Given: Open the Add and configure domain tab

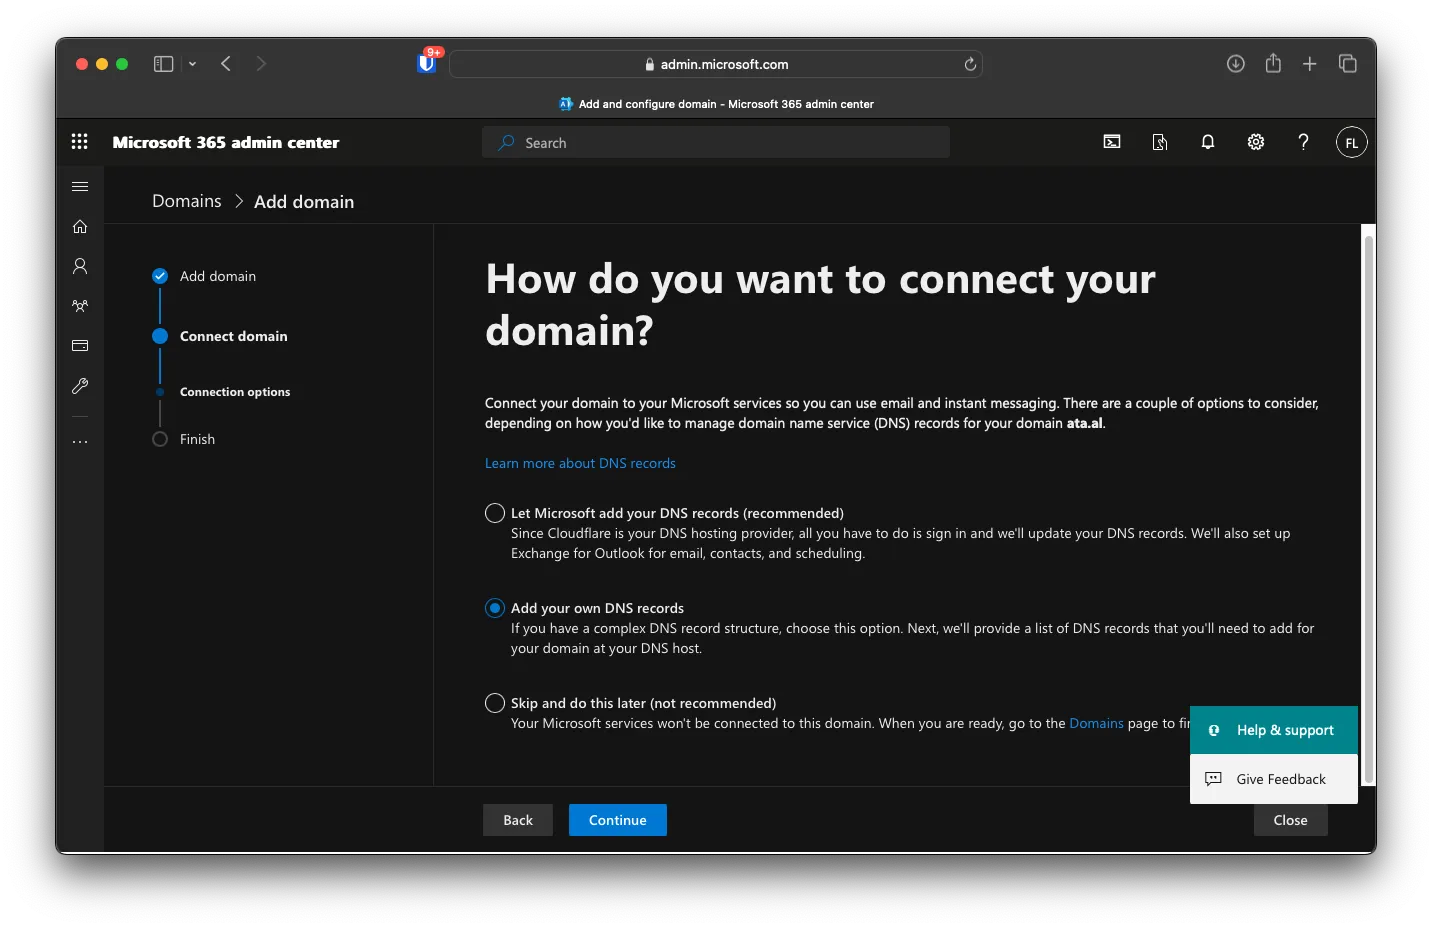Looking at the screenshot, I should 716,104.
